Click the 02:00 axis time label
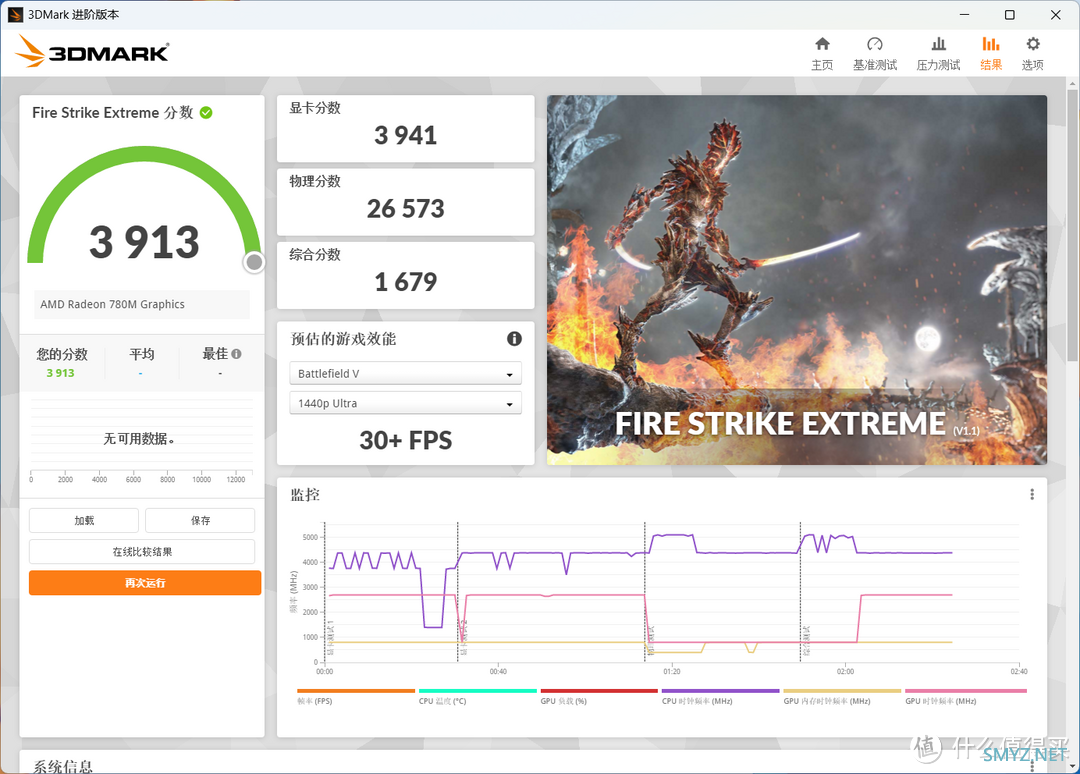Image resolution: width=1080 pixels, height=774 pixels. [x=845, y=671]
